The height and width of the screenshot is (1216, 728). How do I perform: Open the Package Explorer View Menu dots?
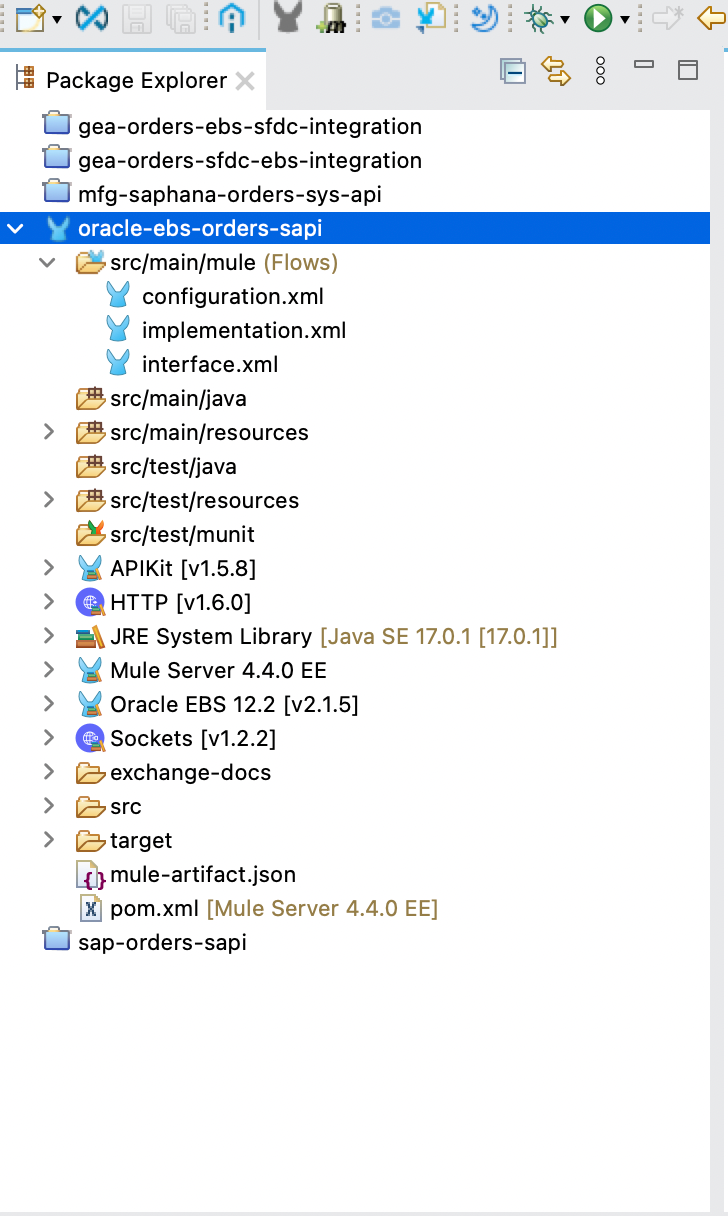[601, 71]
